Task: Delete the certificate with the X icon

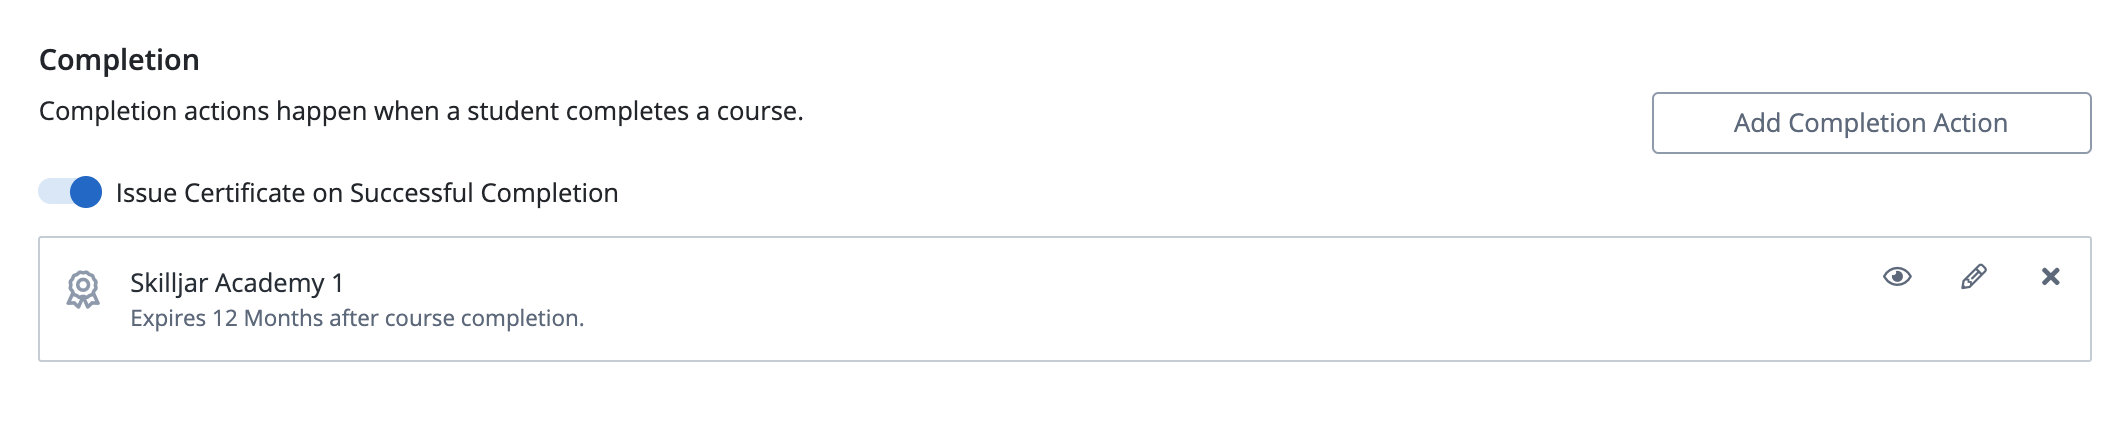Action: coord(2050,277)
